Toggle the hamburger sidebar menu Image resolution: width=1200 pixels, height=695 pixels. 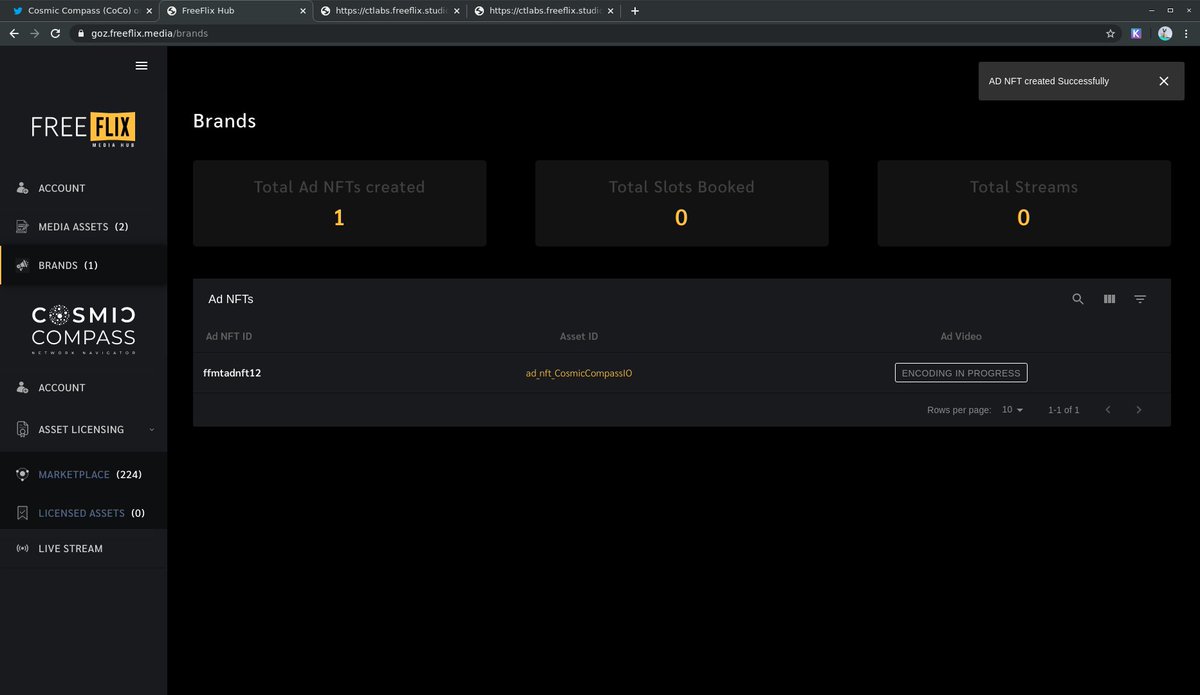(x=141, y=66)
